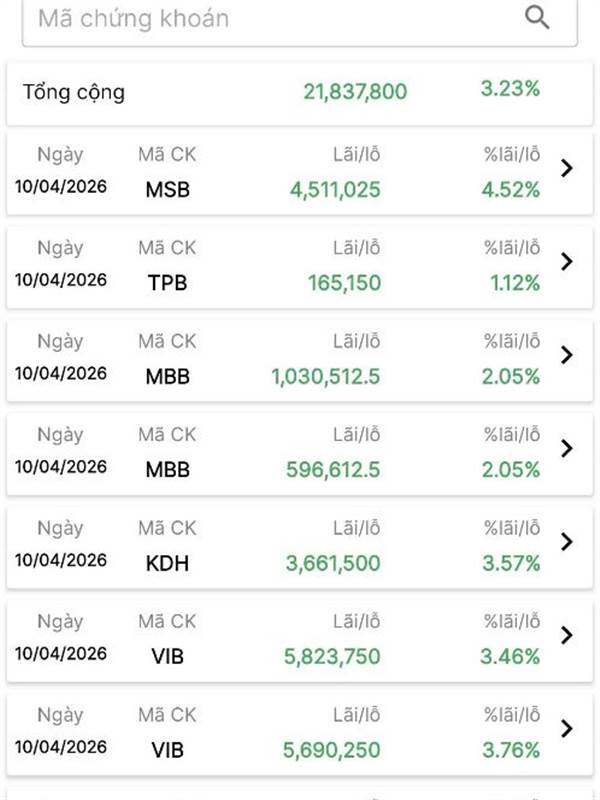
Task: Click TPB percentage gain 1.12%
Action: click(x=515, y=283)
